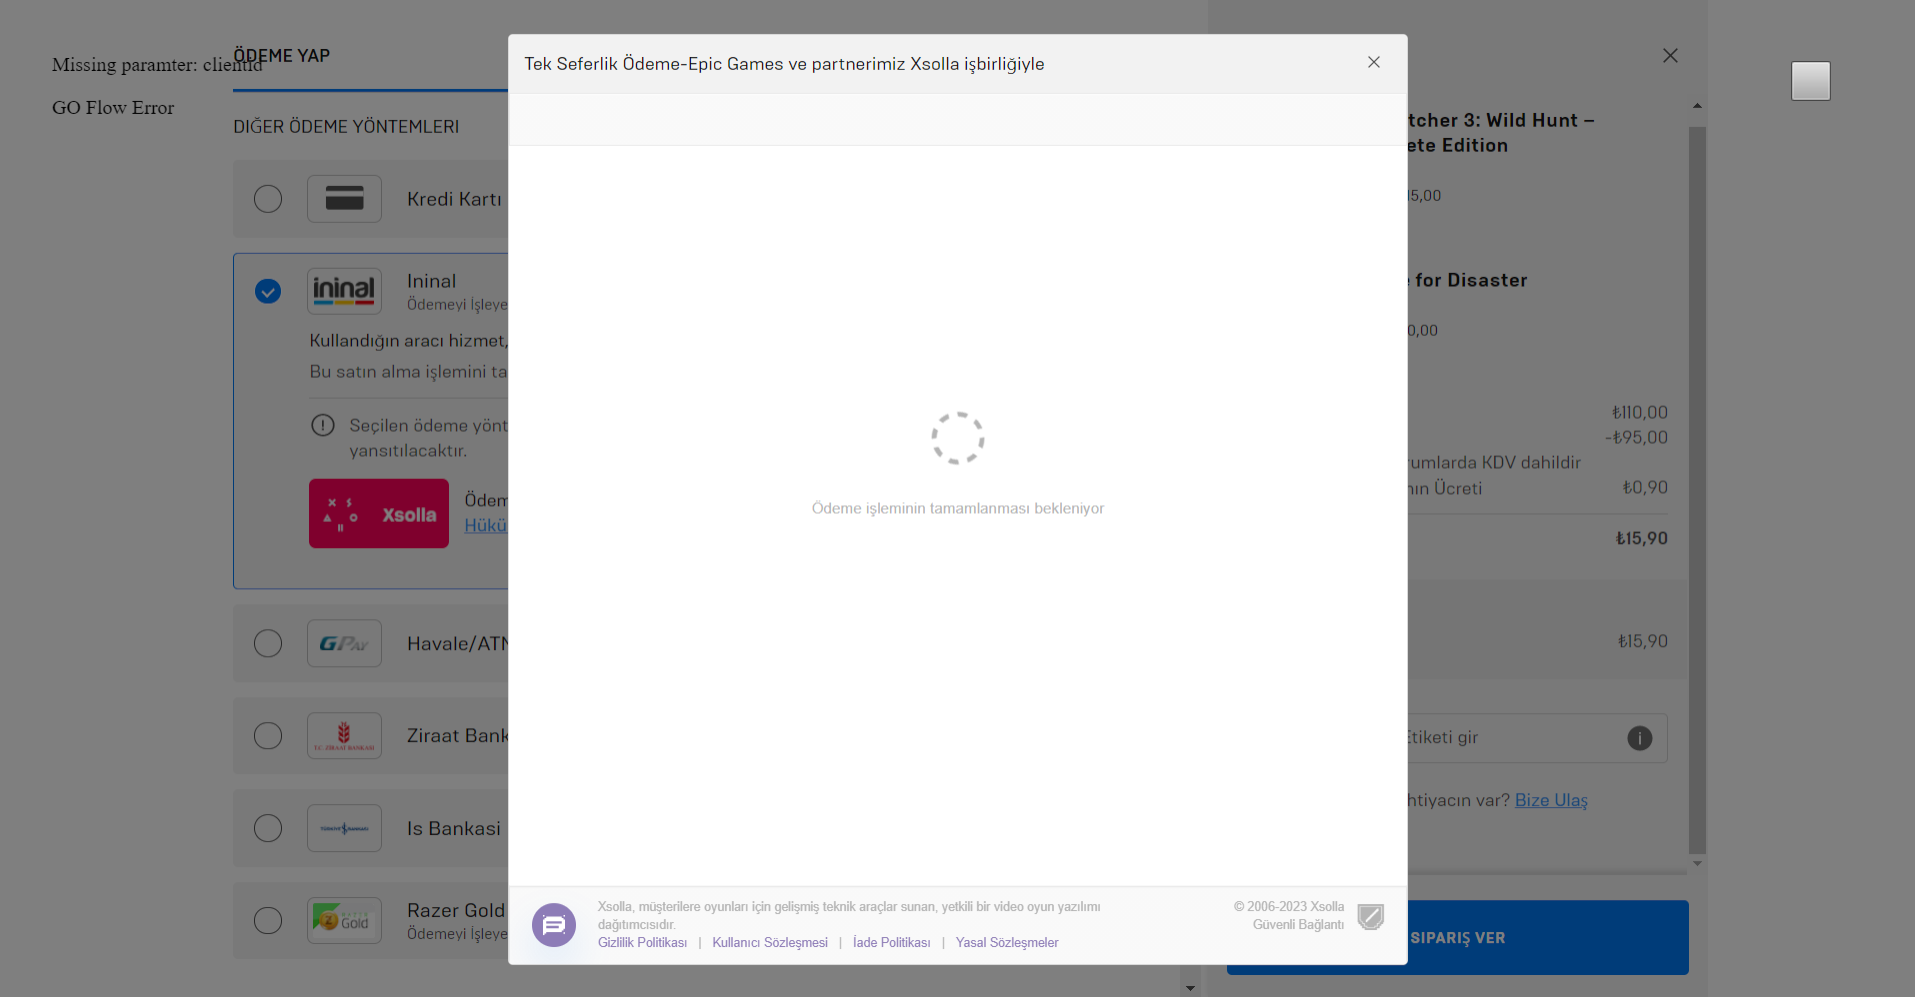Click order summary scrollbar up arrow

tap(1697, 106)
